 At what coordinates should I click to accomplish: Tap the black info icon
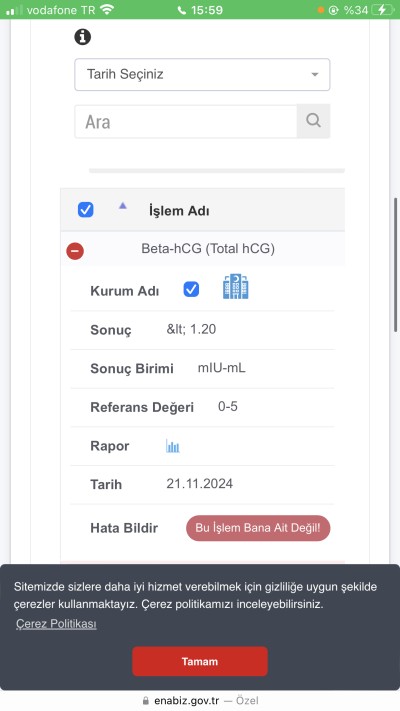click(83, 37)
